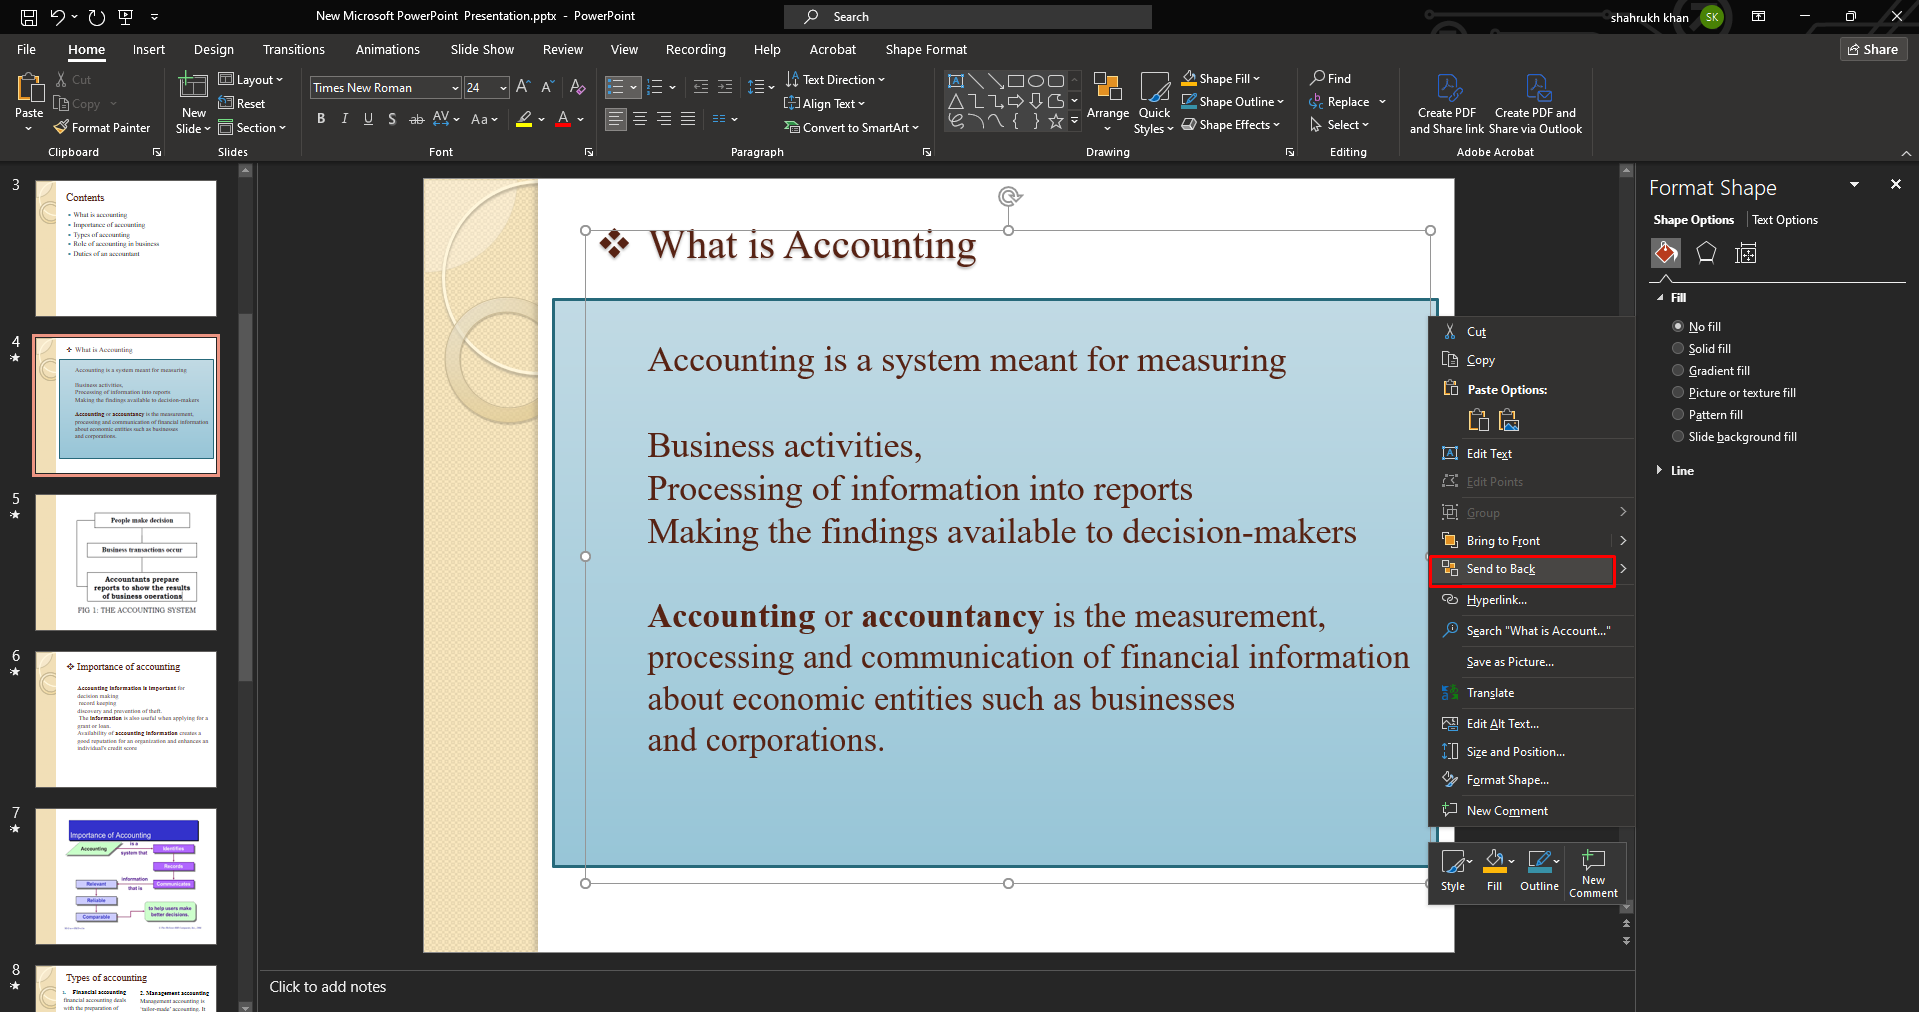1919x1012 pixels.
Task: Click the Save icon in title bar
Action: [29, 17]
